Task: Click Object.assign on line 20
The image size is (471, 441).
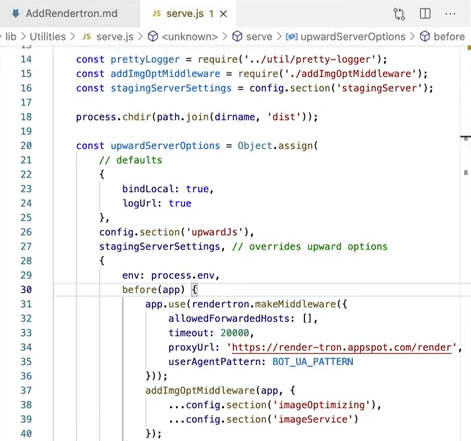Action: click(x=275, y=146)
